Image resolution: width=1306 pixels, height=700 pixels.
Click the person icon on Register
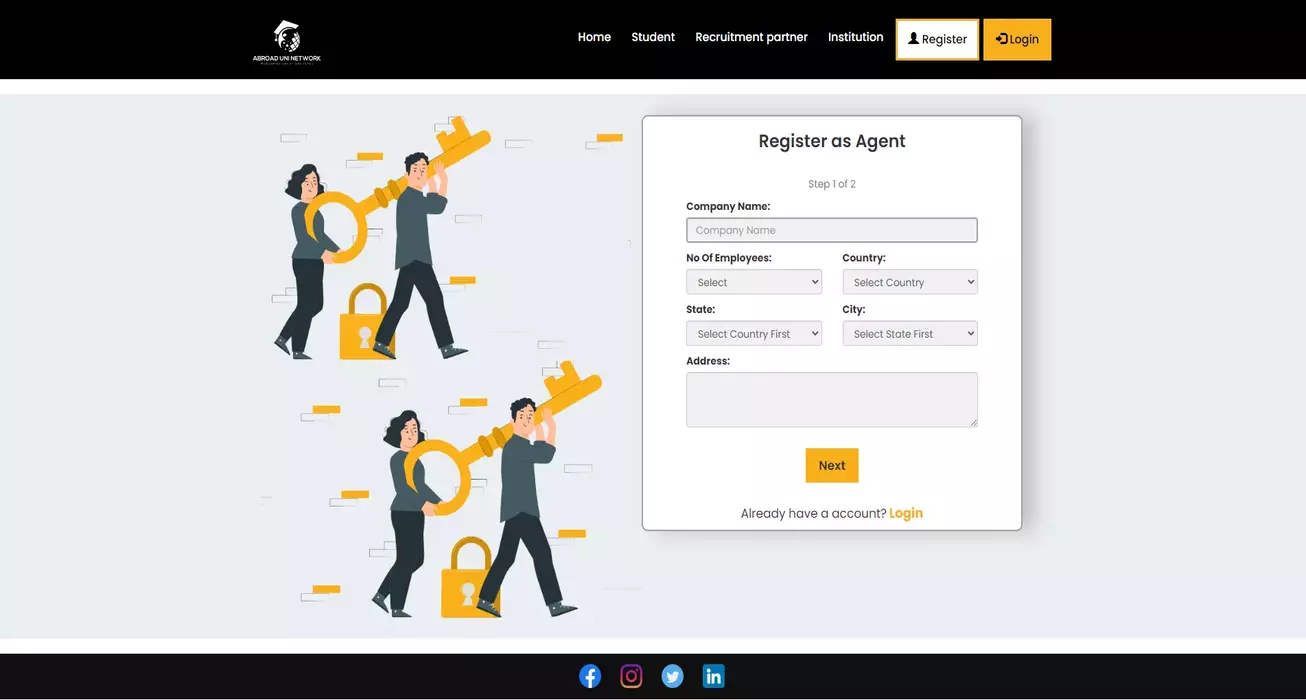pos(913,39)
